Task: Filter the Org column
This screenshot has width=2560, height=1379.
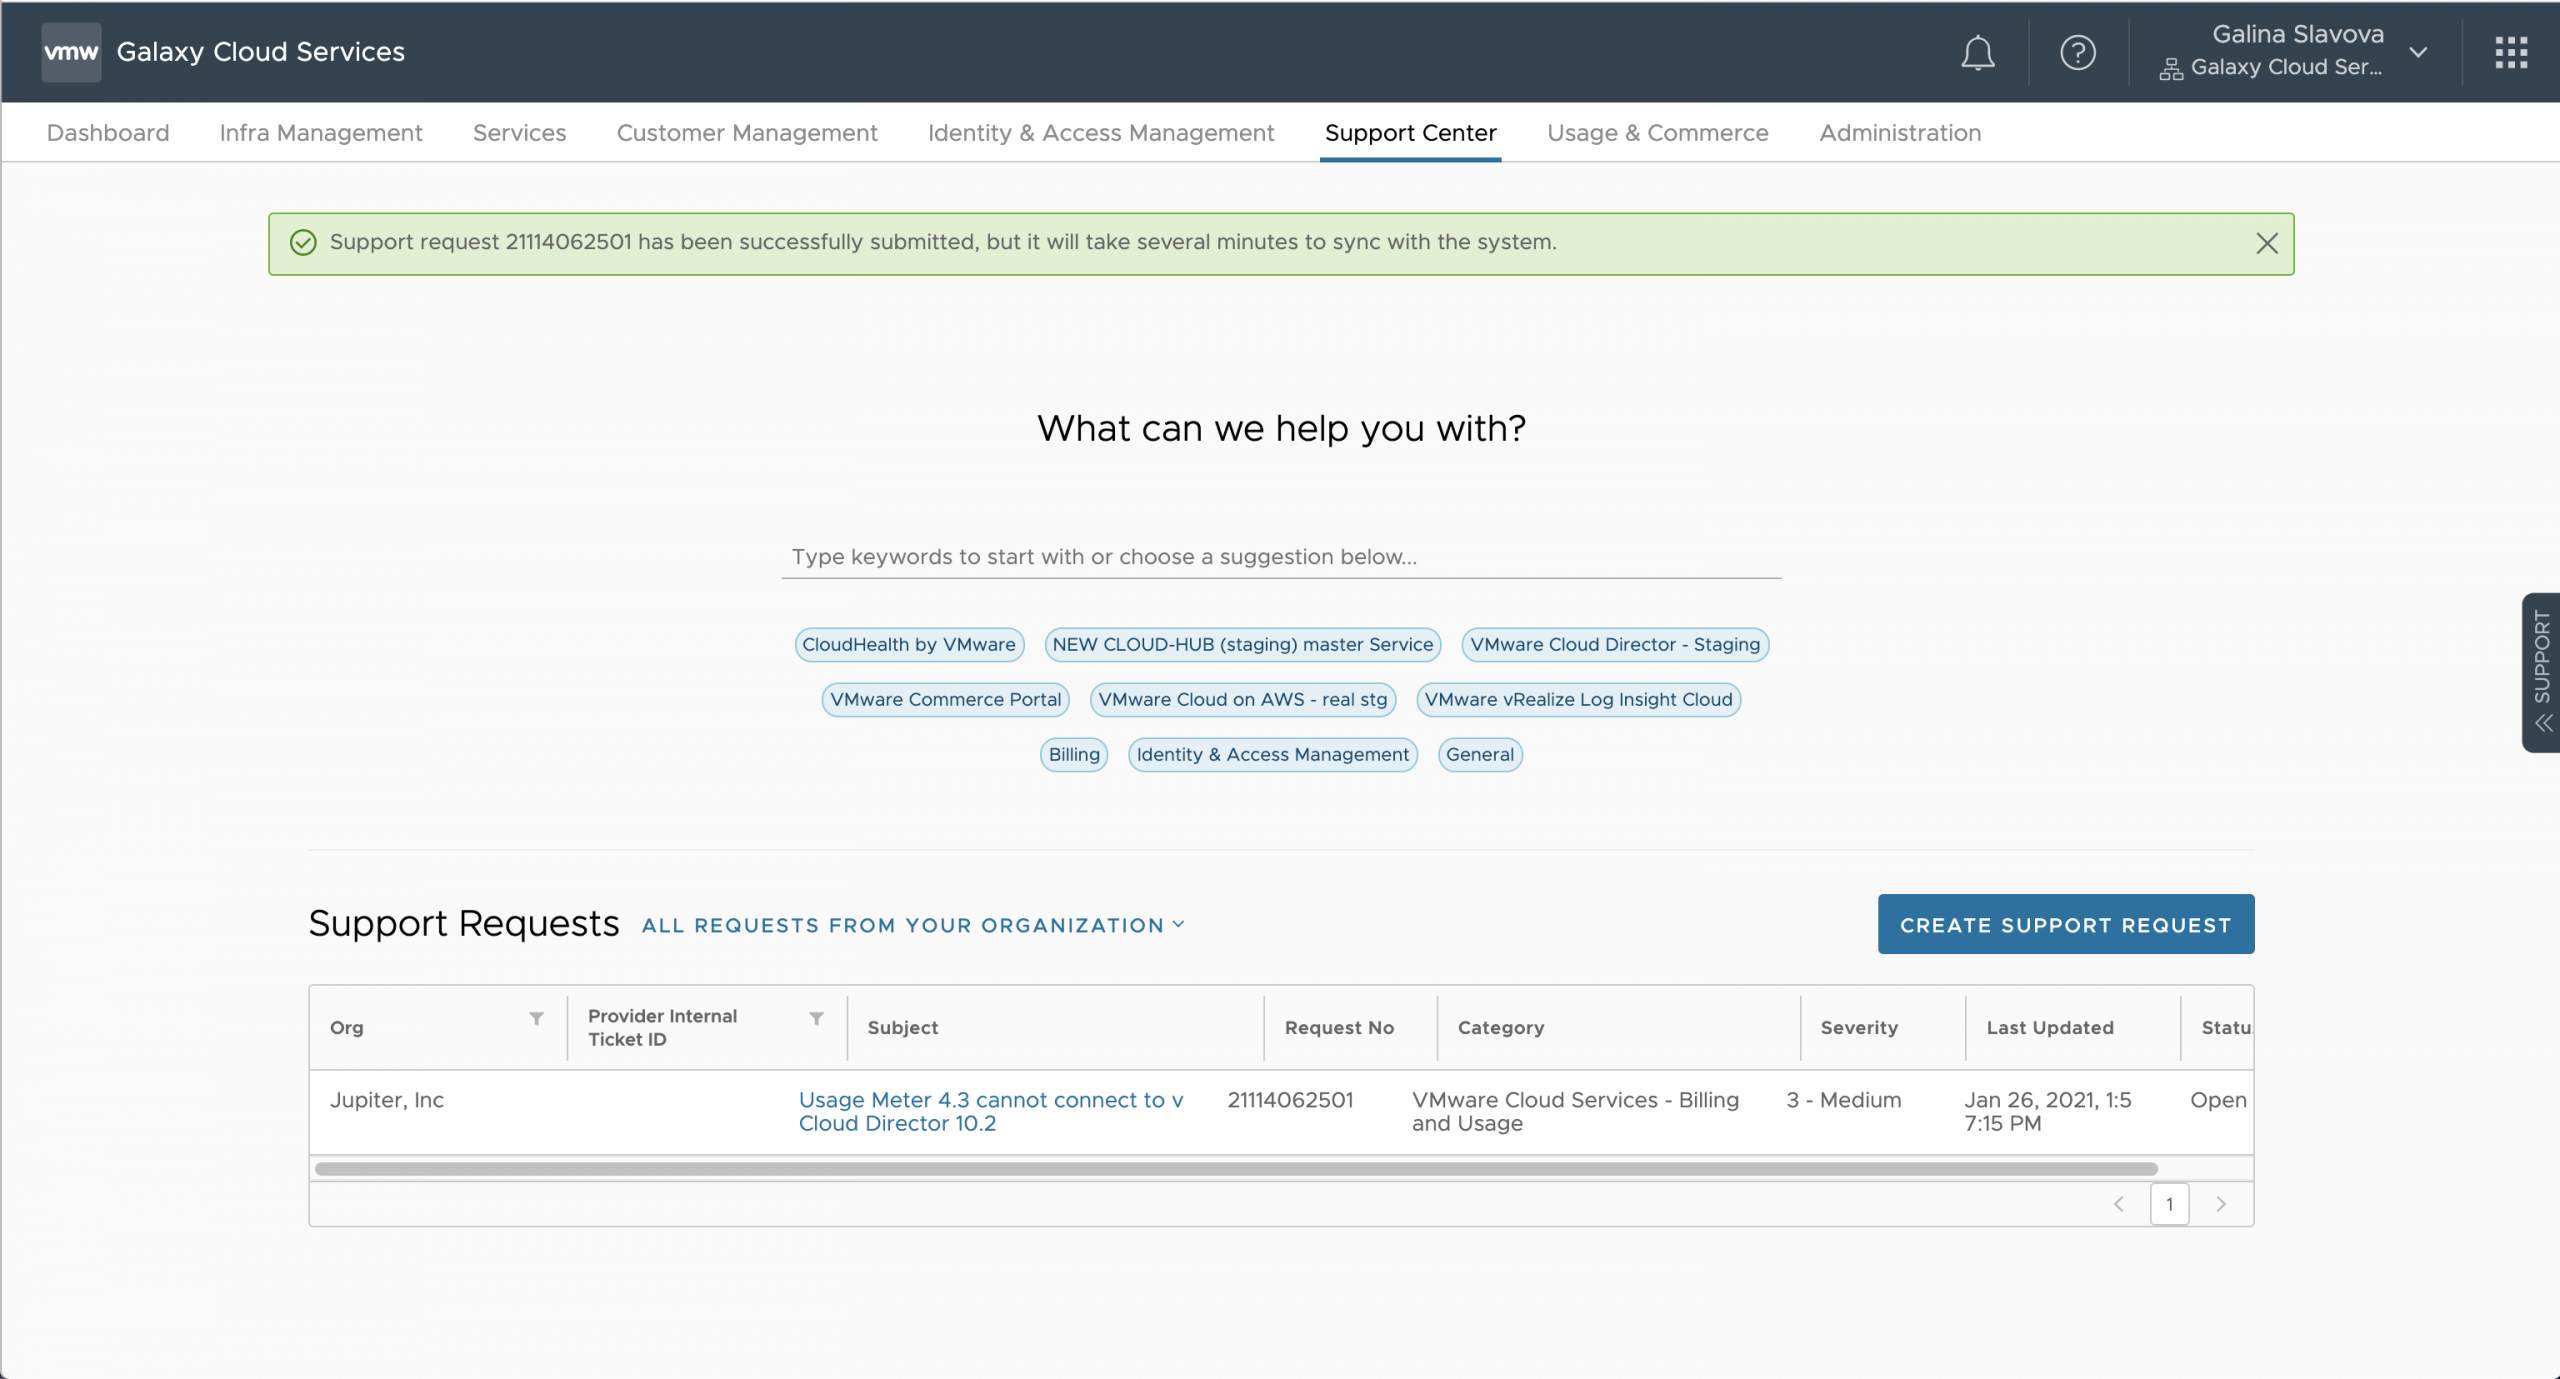Action: pyautogui.click(x=536, y=1018)
